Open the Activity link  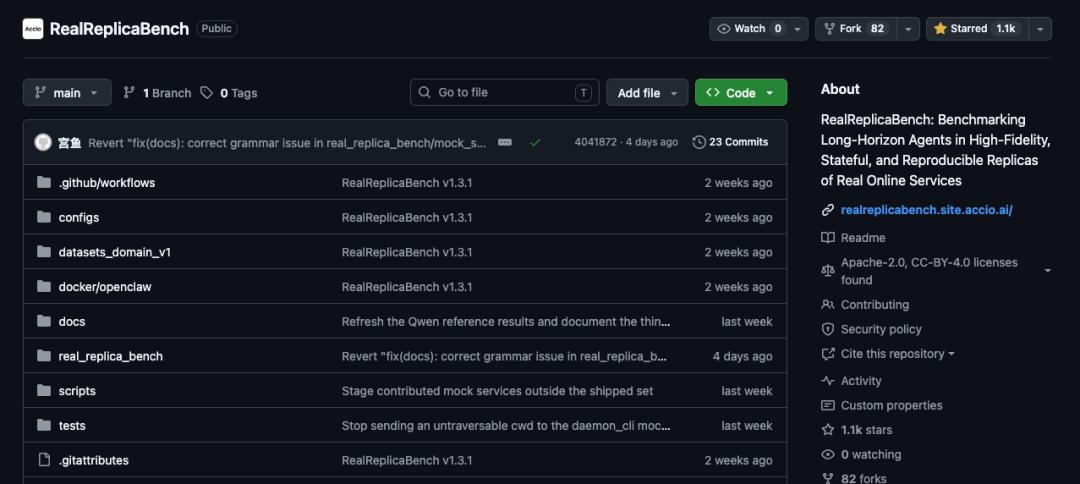(861, 381)
